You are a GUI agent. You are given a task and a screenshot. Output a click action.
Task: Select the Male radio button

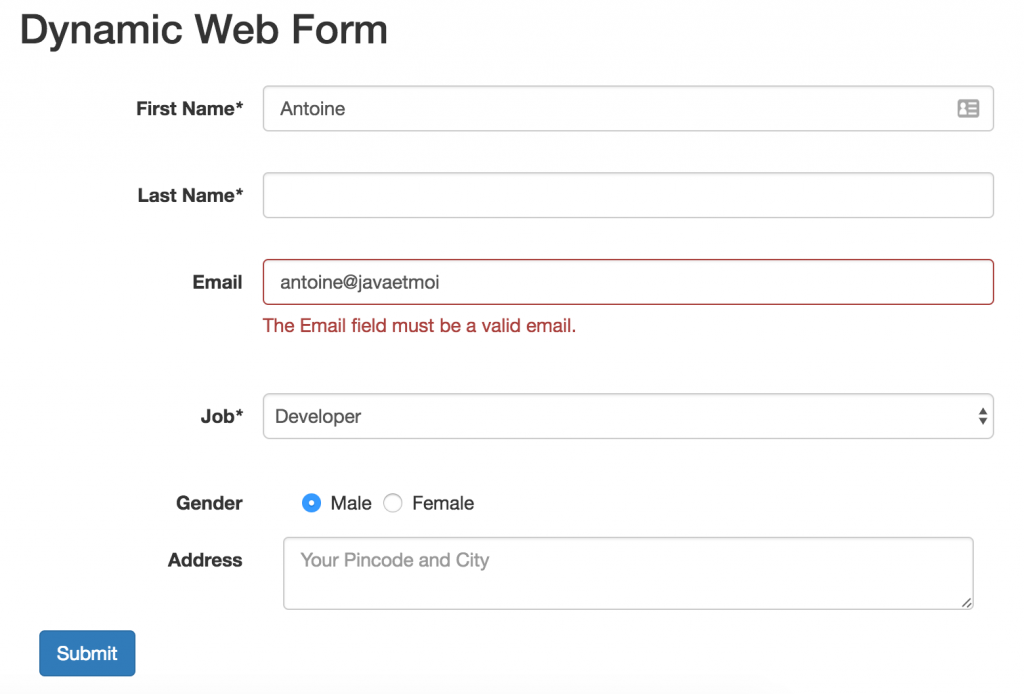[311, 503]
